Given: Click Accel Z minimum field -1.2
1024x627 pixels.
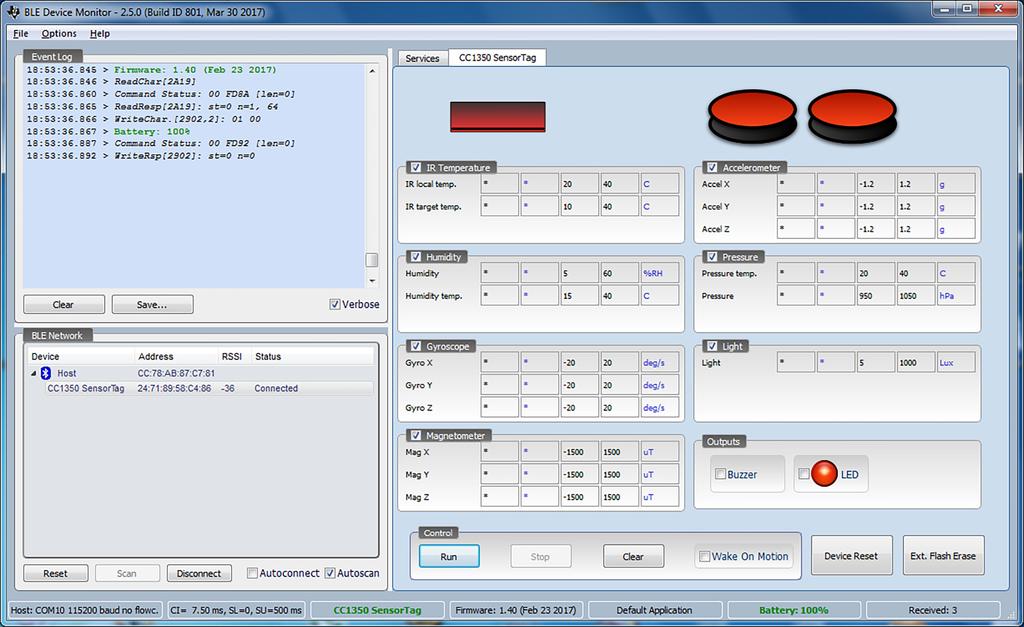Looking at the screenshot, I should 875,229.
